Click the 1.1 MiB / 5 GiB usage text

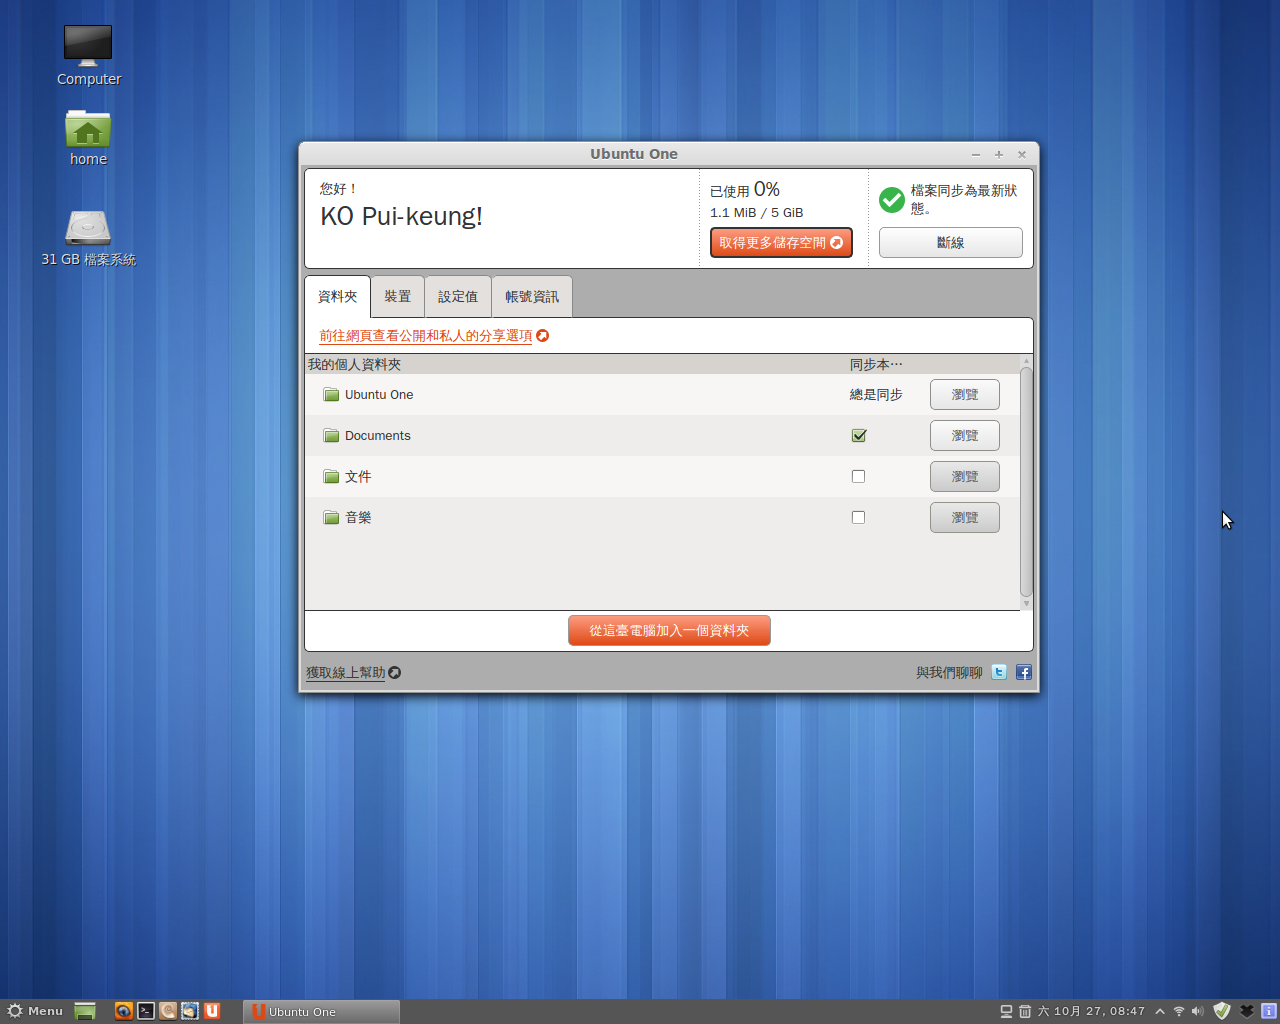pos(756,213)
